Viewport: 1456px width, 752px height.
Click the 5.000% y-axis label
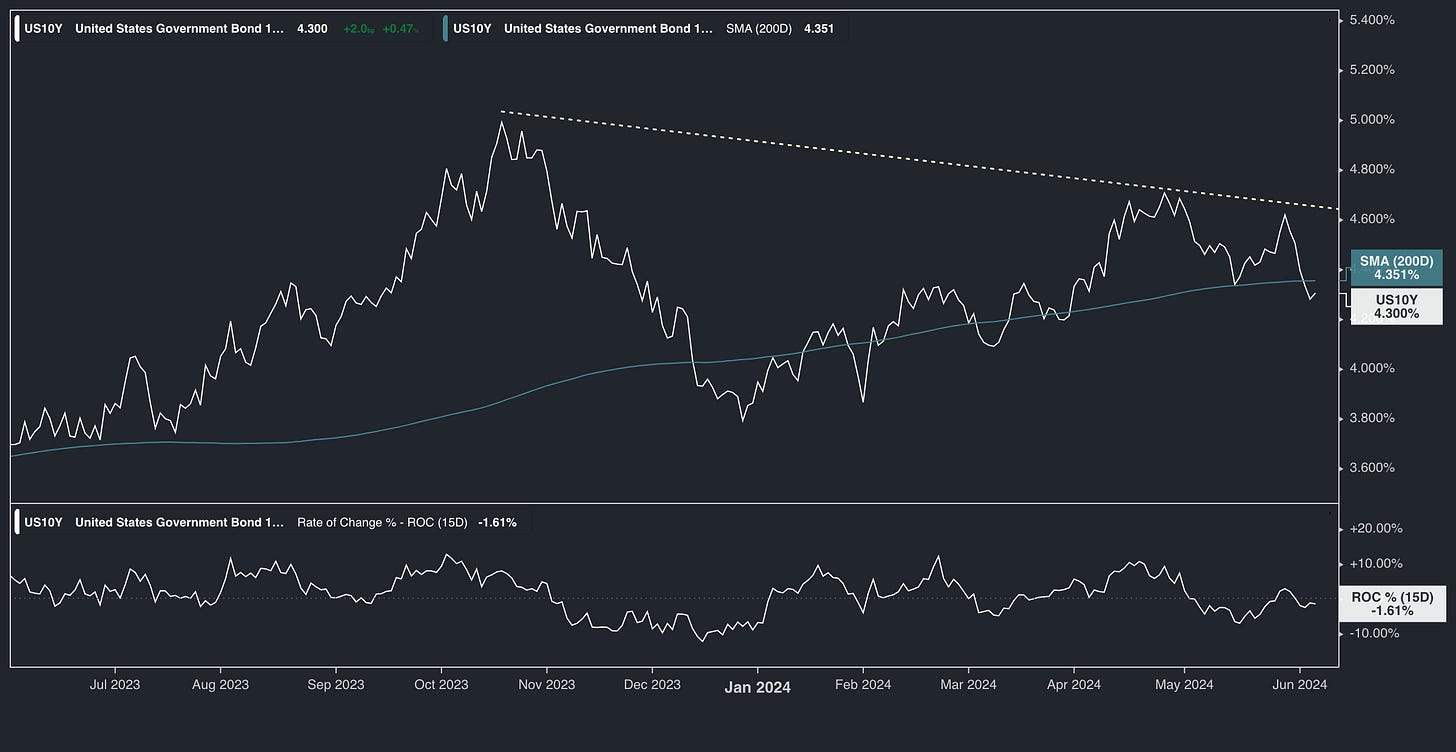pyautogui.click(x=1372, y=119)
